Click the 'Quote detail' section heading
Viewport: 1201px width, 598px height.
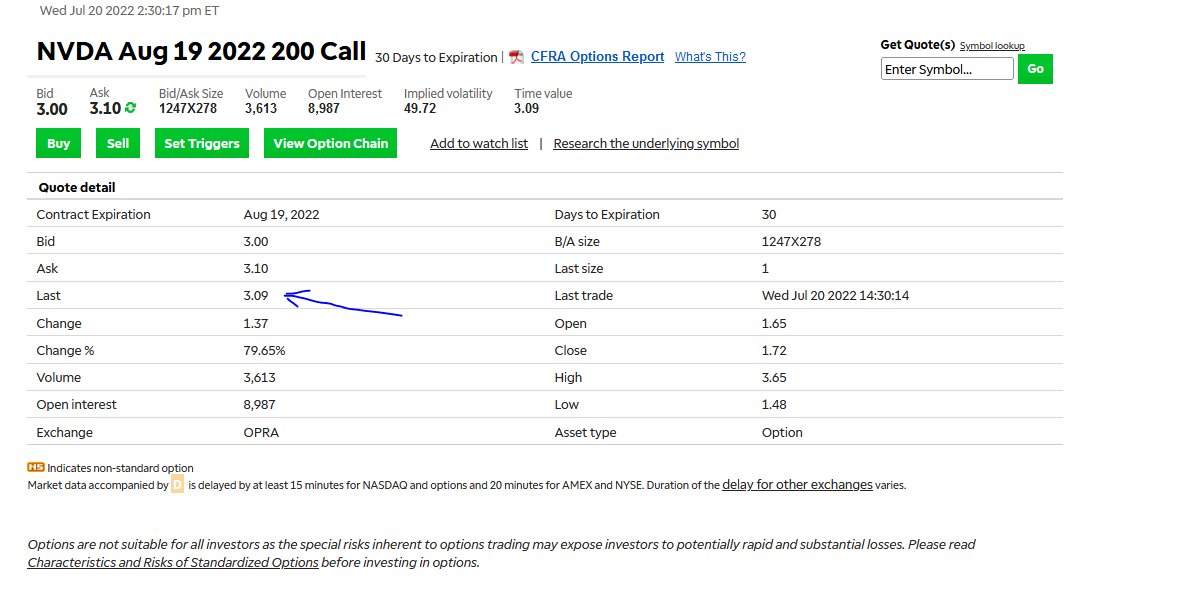coord(77,187)
